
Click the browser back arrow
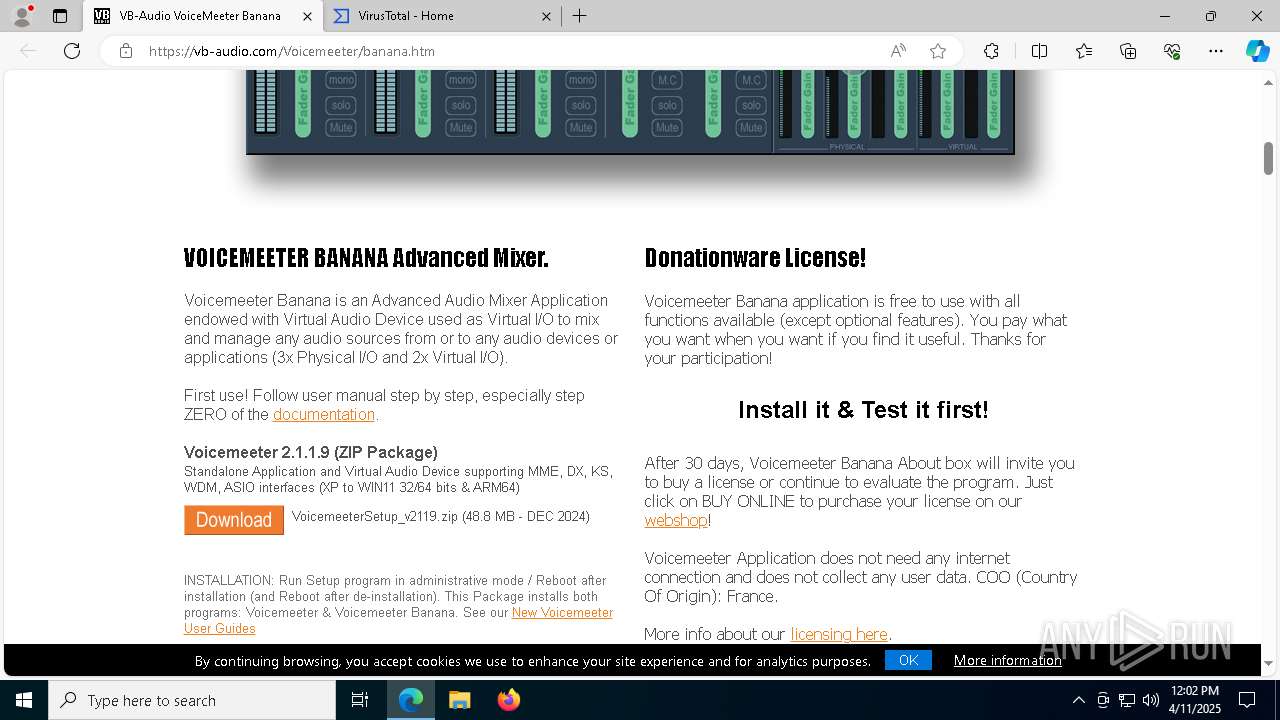pos(28,51)
